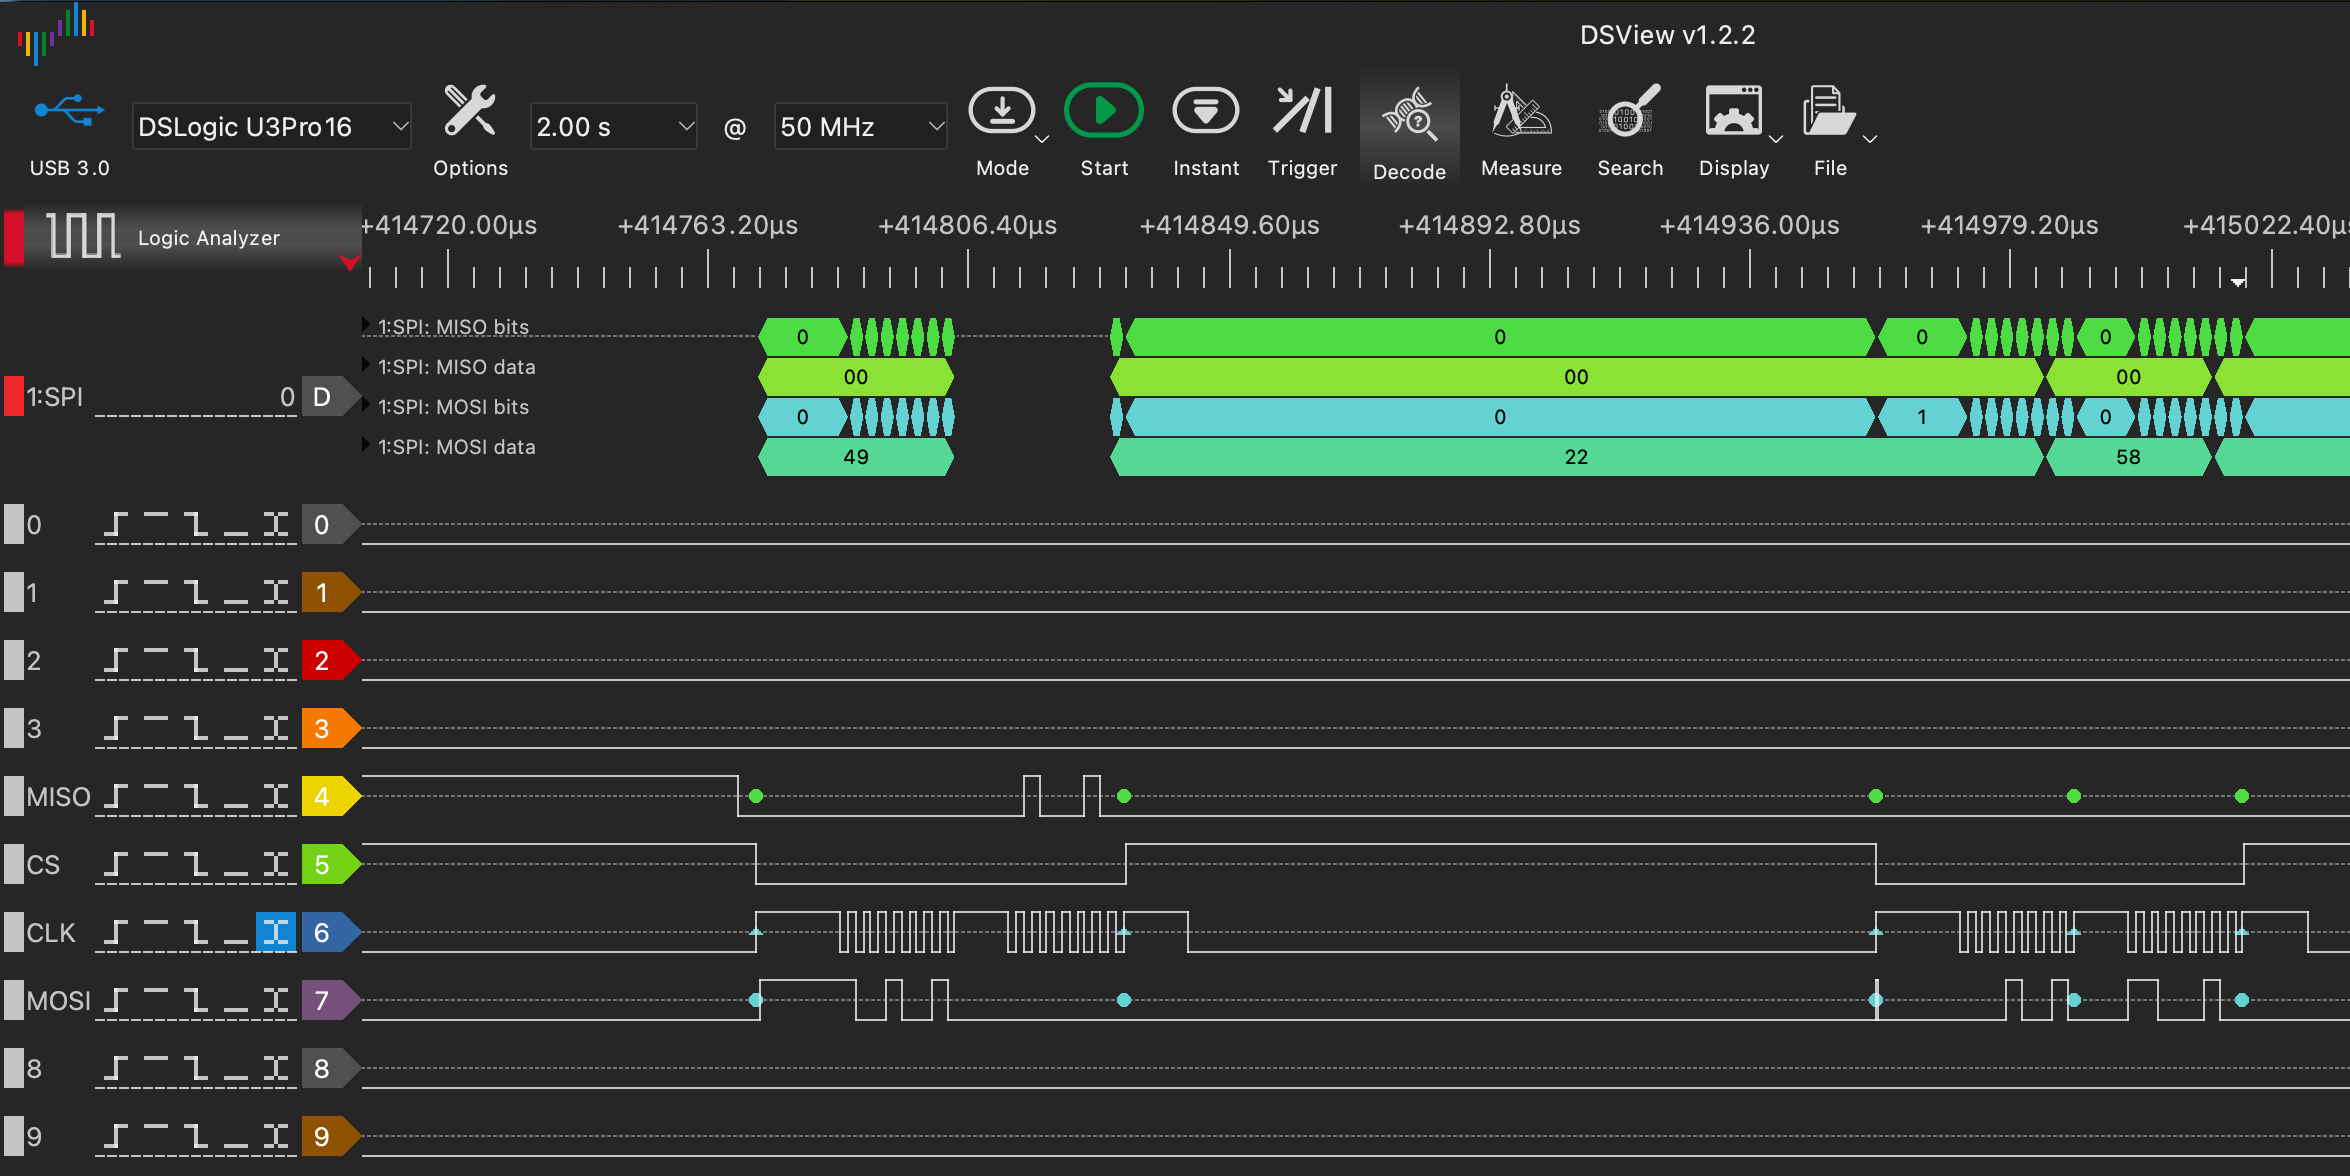Open the Search pattern tool
This screenshot has height=1176, width=2350.
[1629, 112]
